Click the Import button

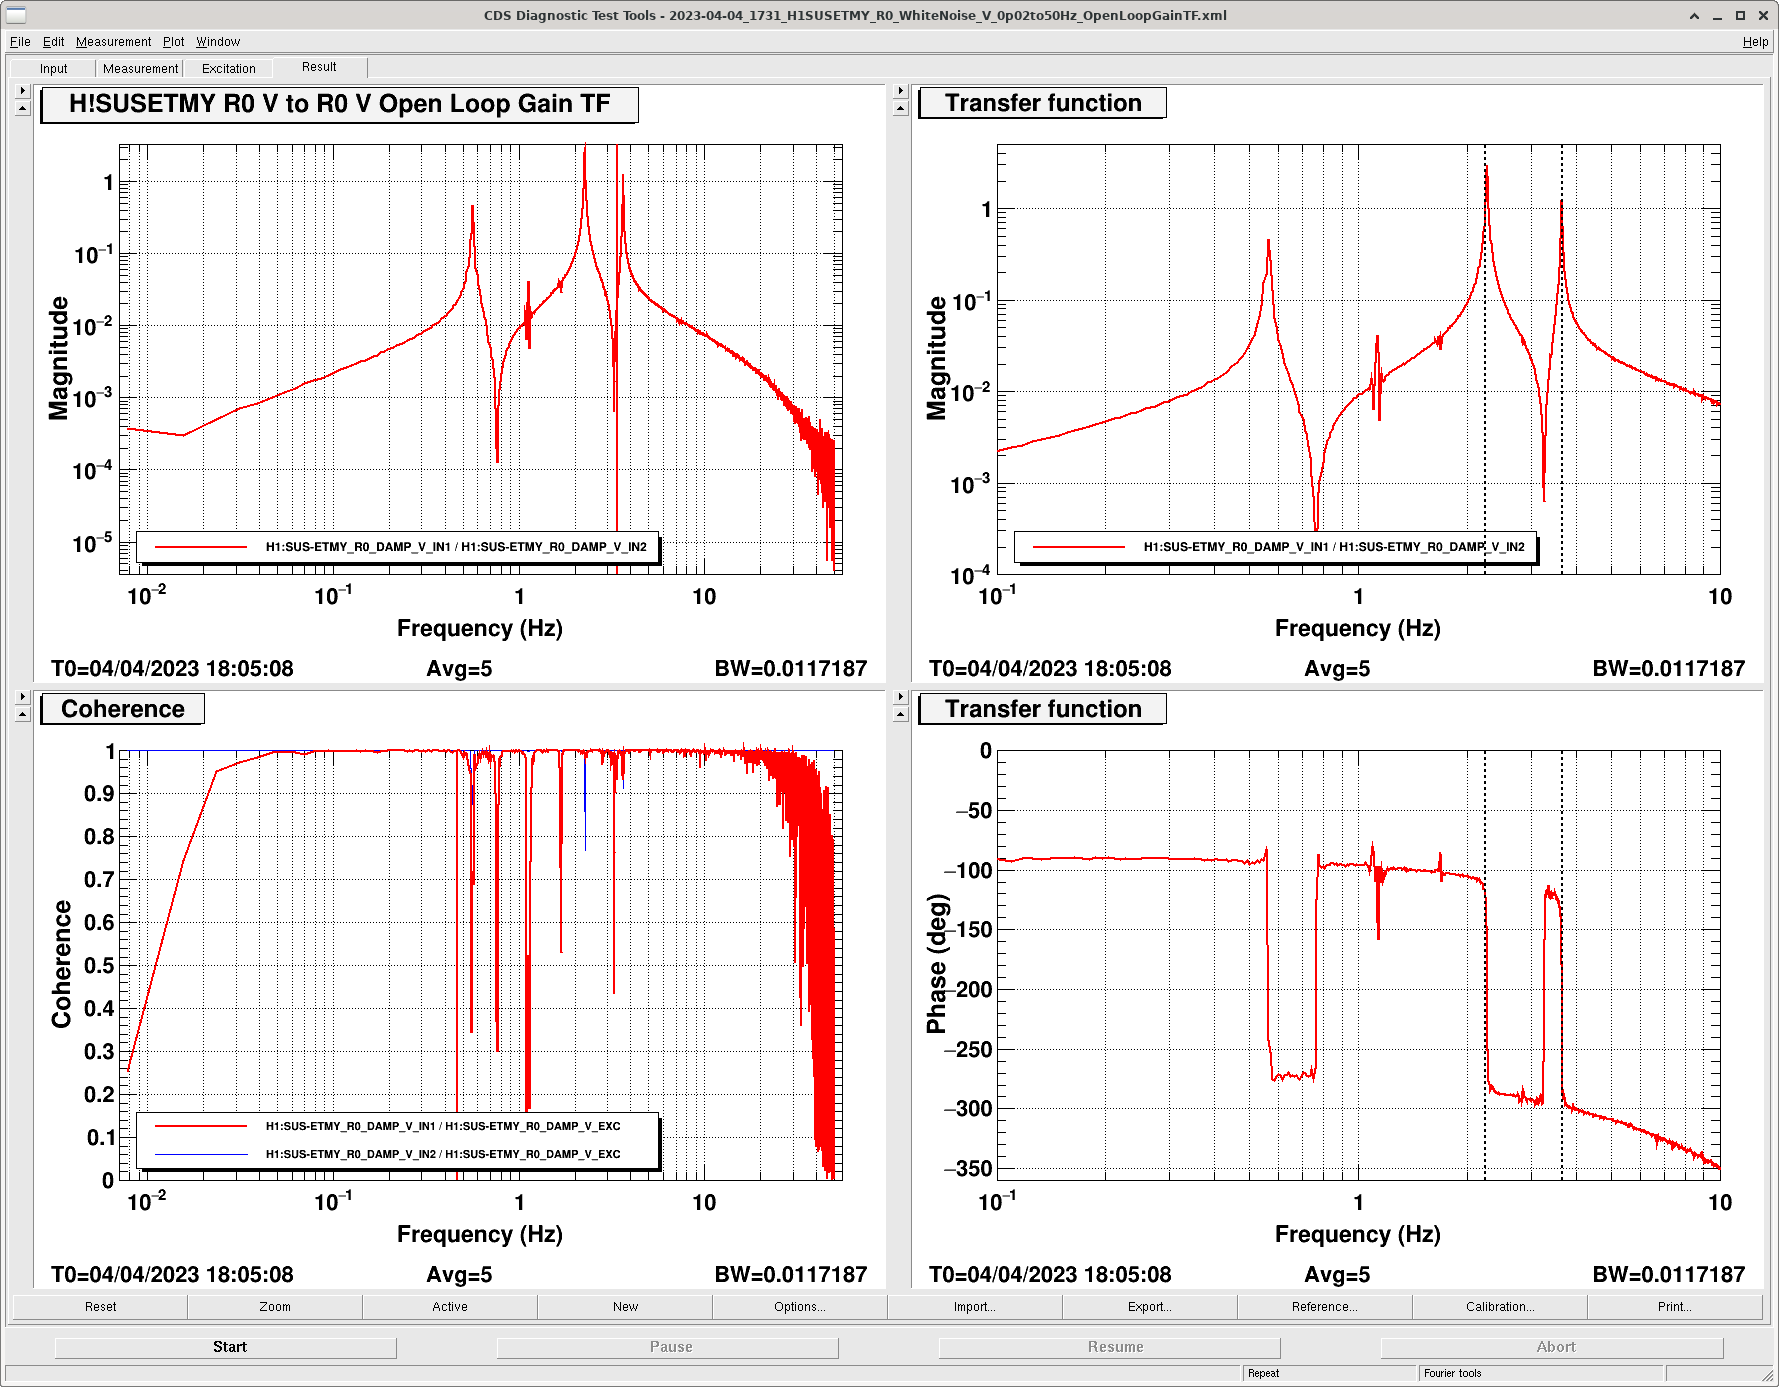[x=975, y=1306]
